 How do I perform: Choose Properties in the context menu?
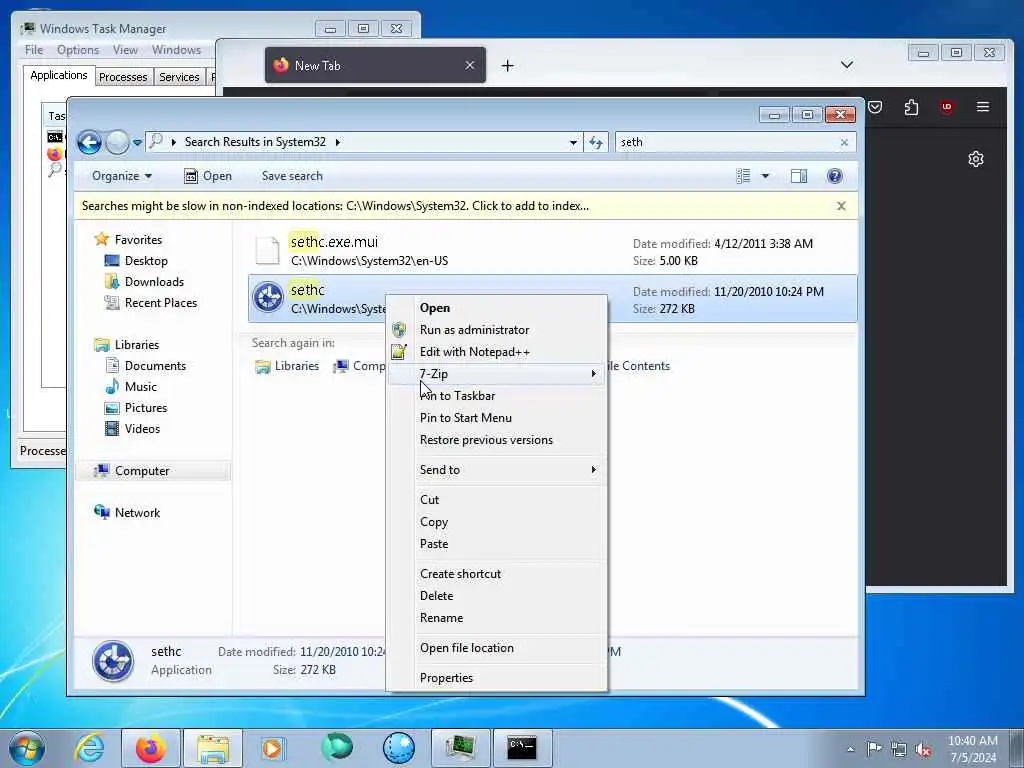tap(497, 678)
